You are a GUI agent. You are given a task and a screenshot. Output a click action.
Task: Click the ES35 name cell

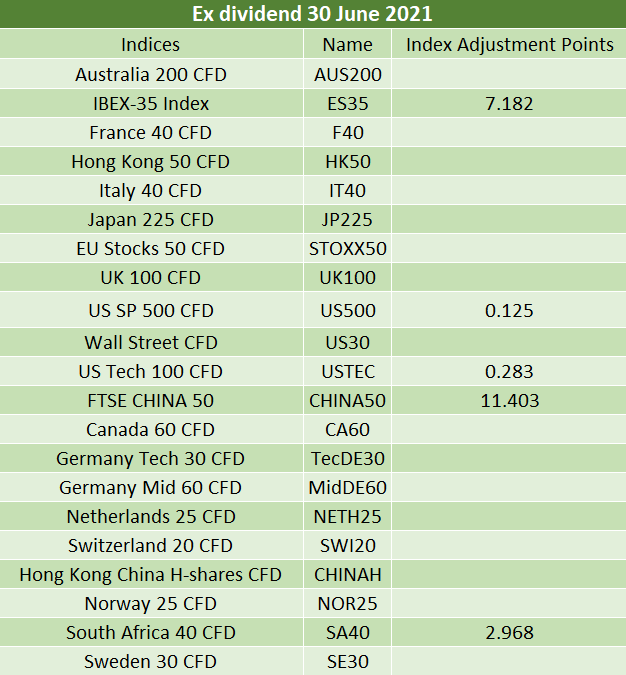pyautogui.click(x=347, y=104)
